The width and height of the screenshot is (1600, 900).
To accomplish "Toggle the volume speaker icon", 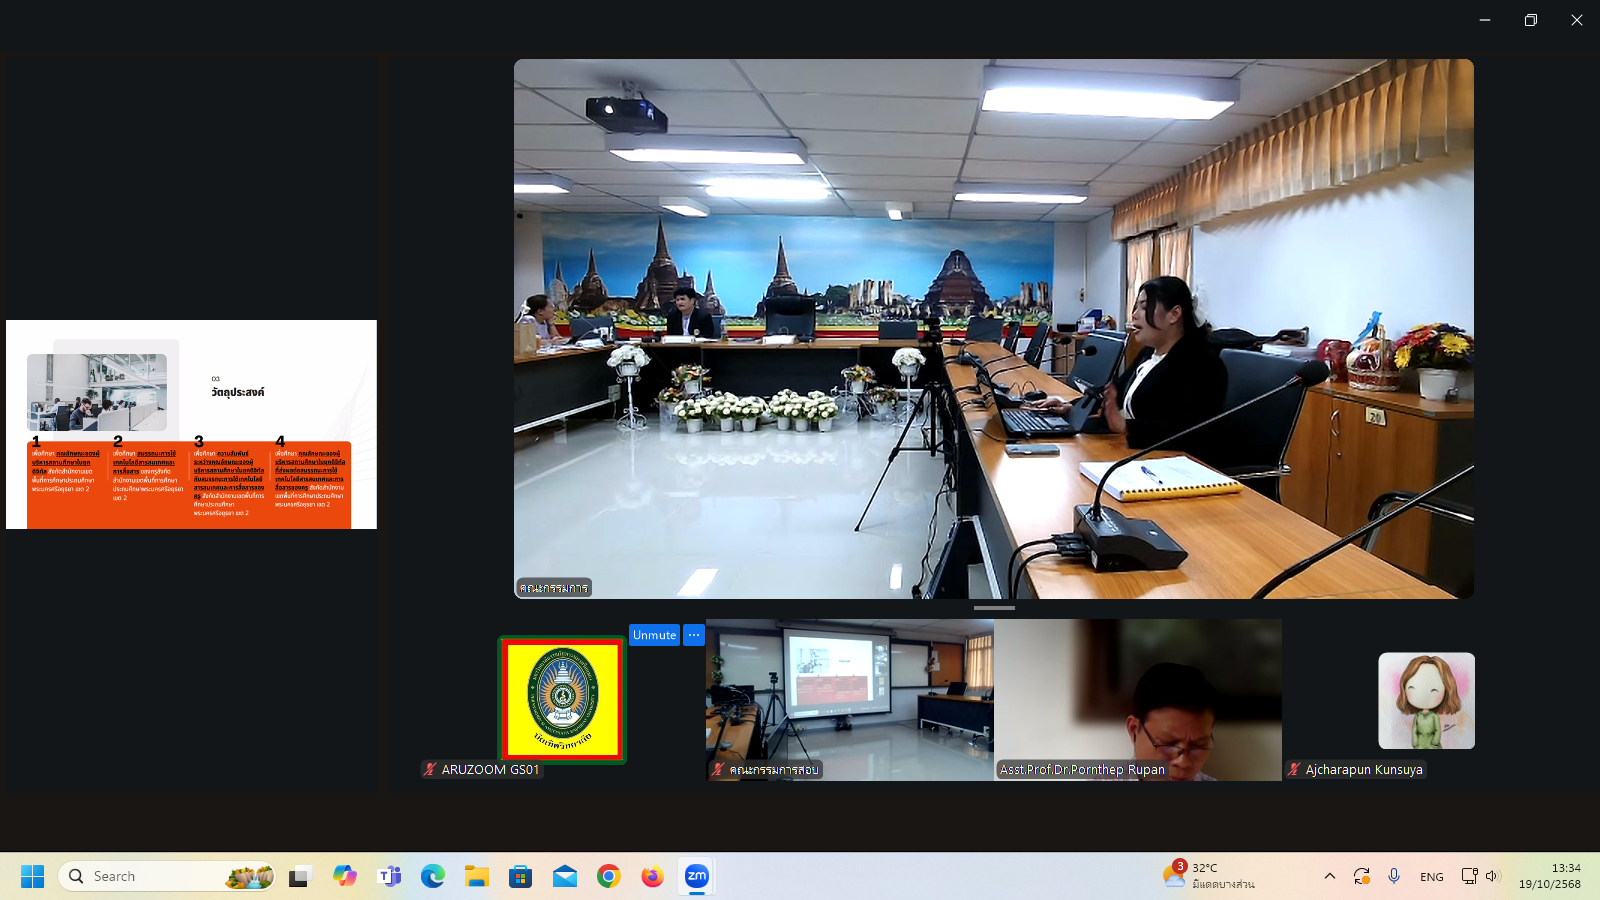I will pos(1492,876).
